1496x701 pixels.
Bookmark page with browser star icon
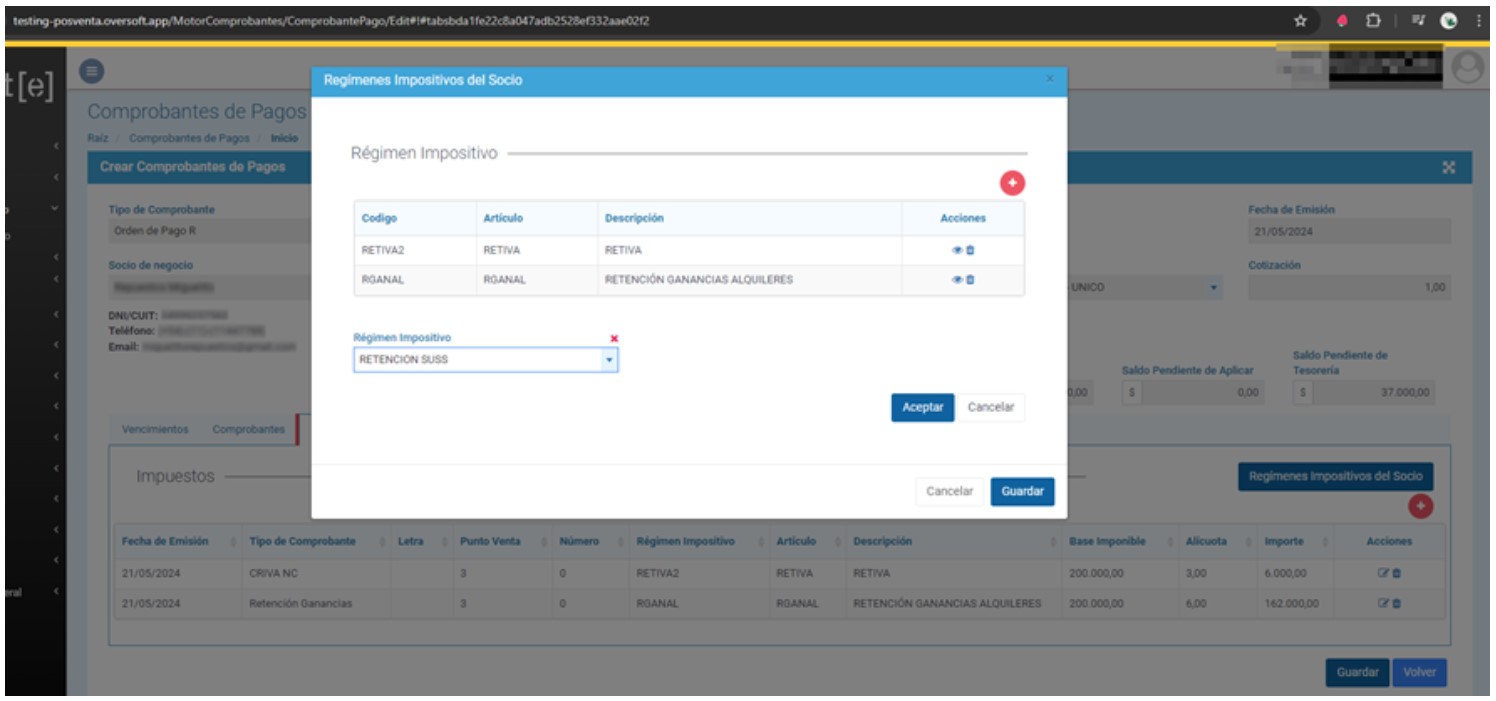coord(1301,22)
